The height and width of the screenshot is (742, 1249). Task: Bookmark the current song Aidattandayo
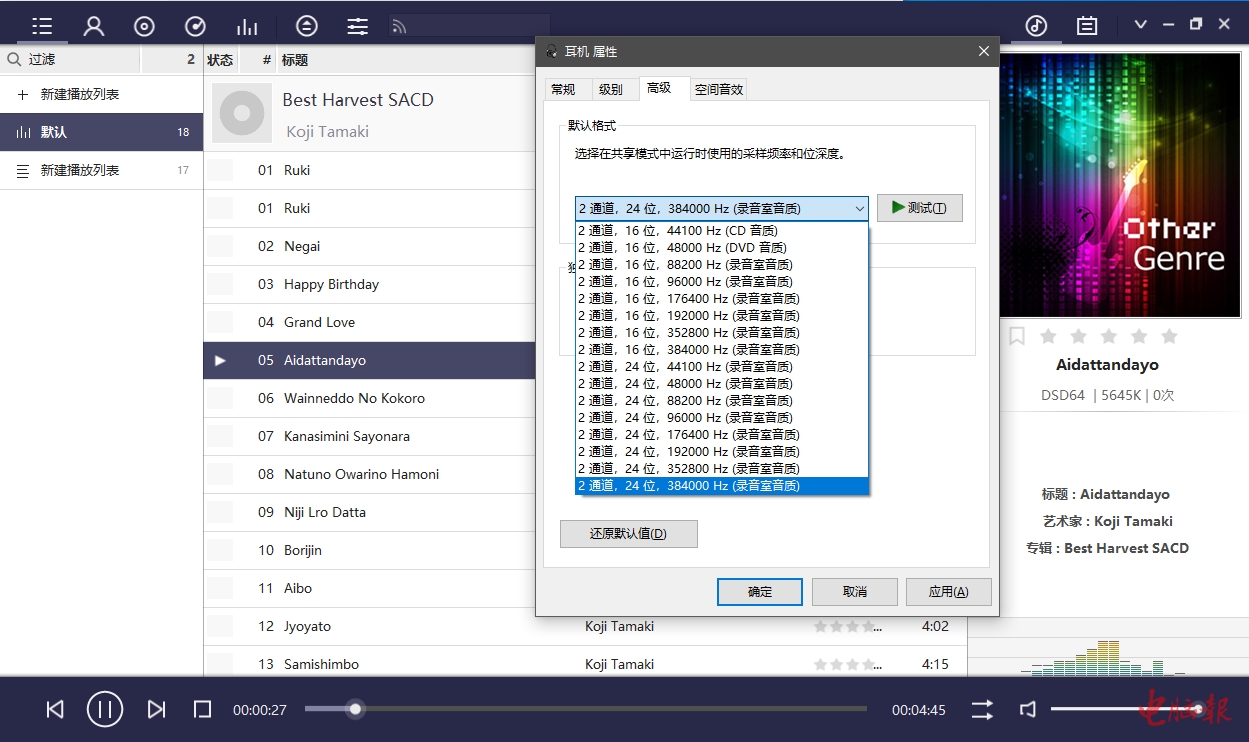tap(1017, 336)
